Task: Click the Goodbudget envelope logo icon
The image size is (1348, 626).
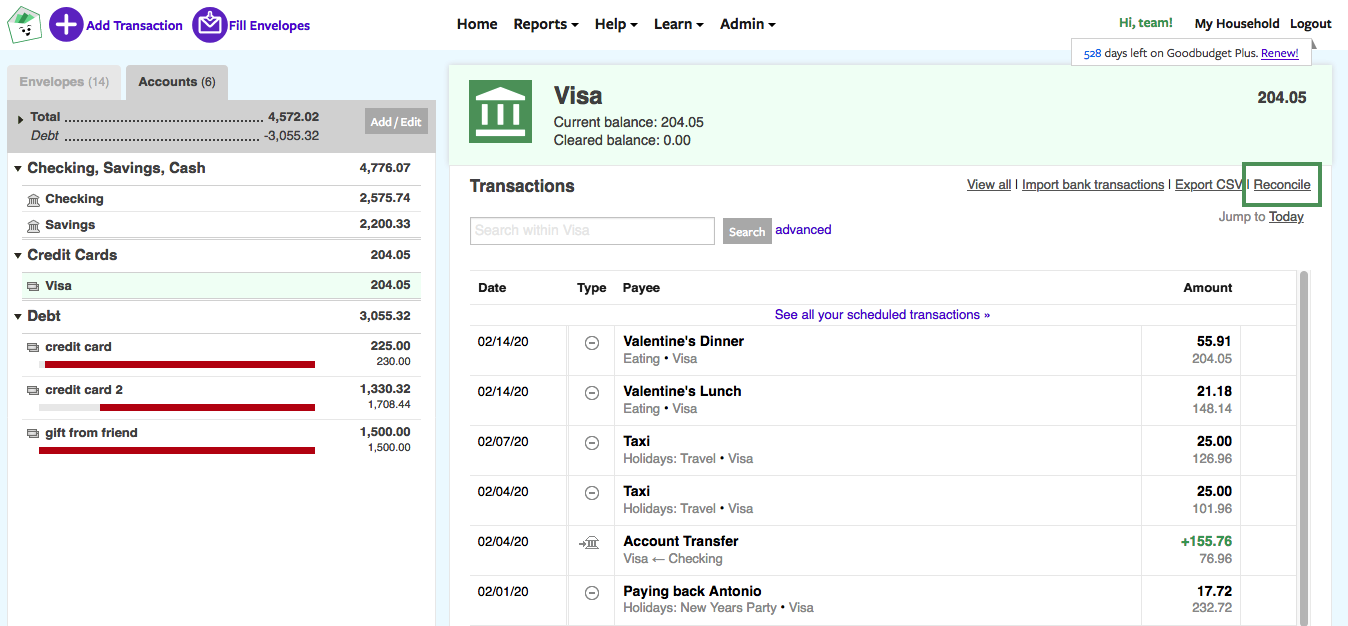Action: (24, 25)
